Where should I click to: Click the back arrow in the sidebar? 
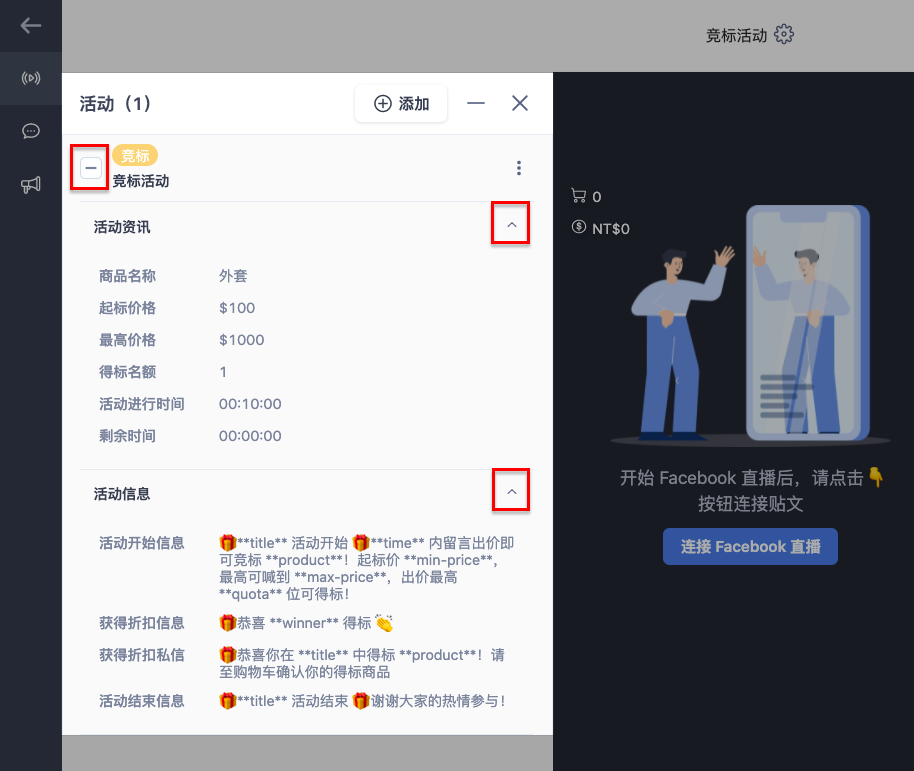coord(30,26)
